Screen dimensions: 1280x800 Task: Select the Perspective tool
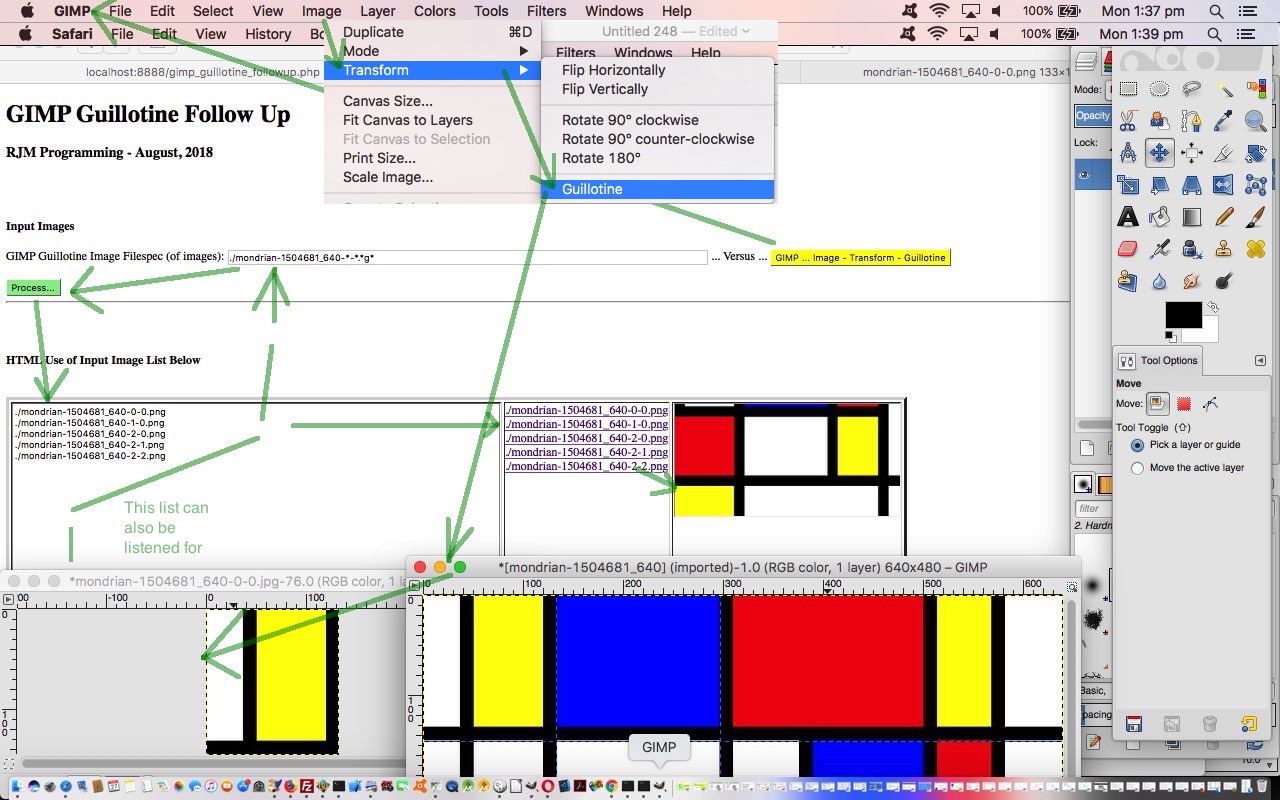(1191, 185)
